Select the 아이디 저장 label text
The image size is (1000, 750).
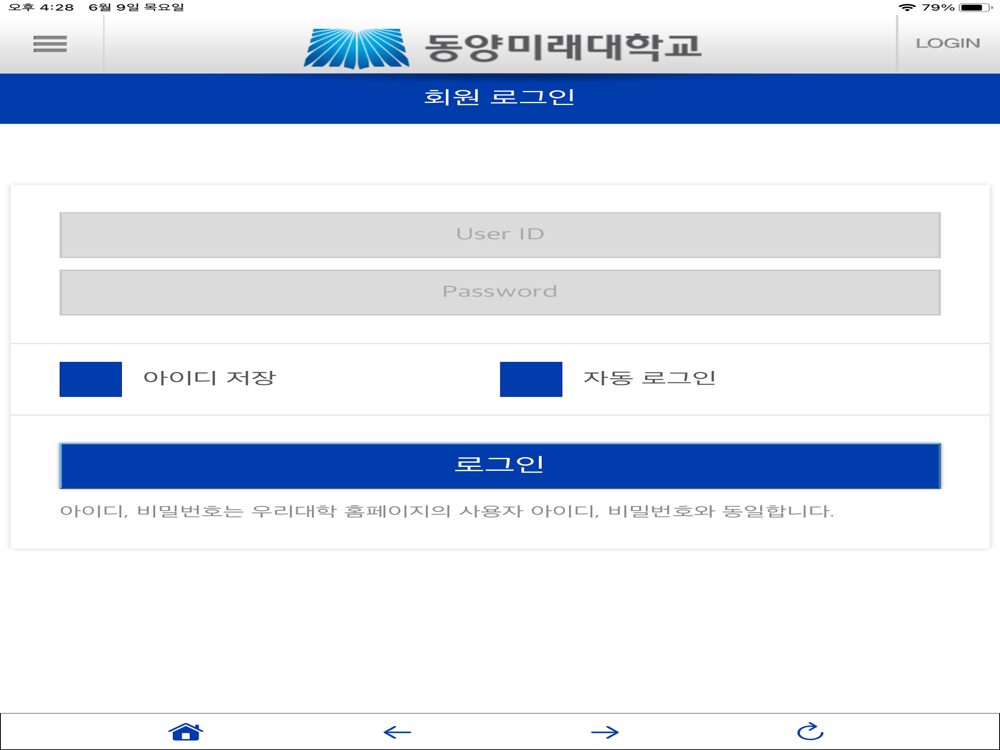210,378
